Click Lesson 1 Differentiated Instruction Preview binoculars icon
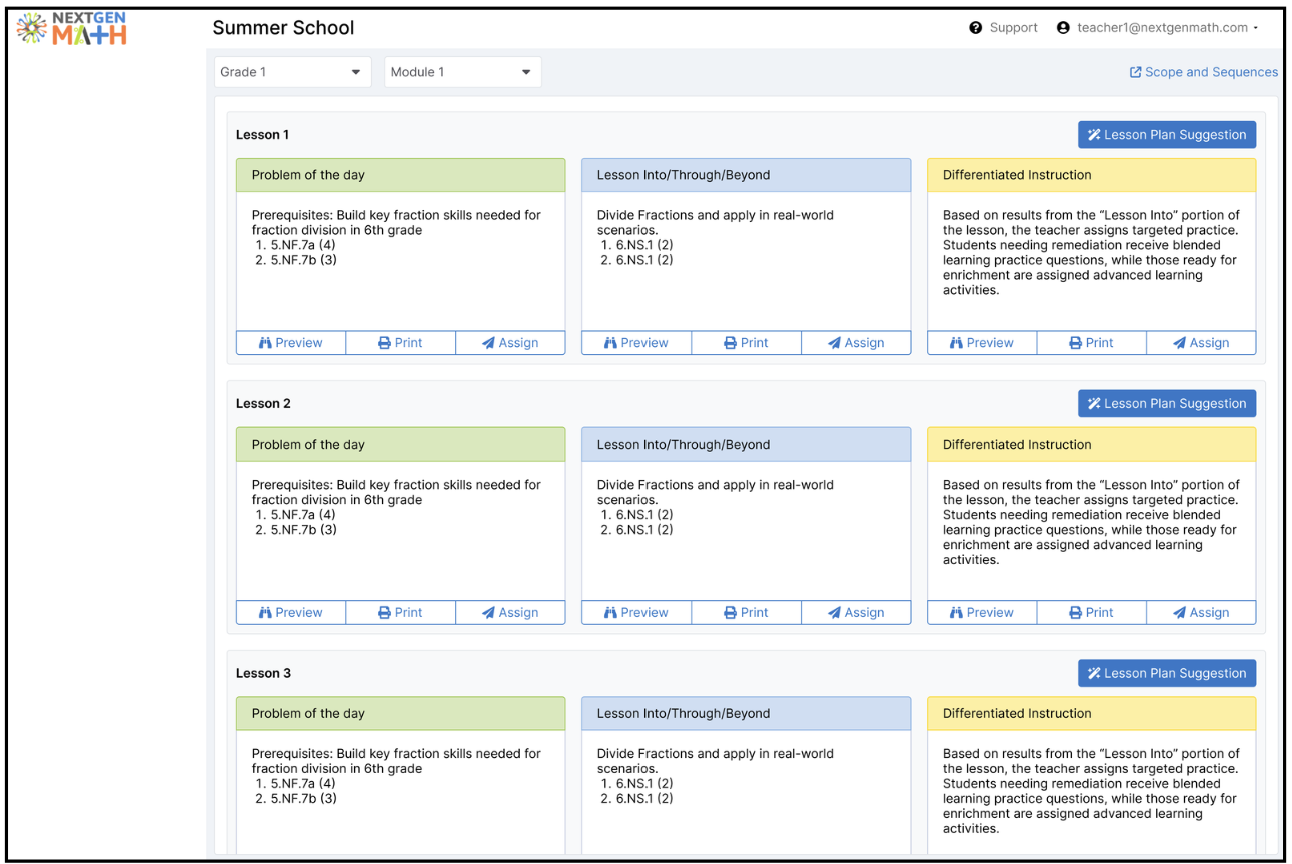The image size is (1292, 864). [956, 343]
